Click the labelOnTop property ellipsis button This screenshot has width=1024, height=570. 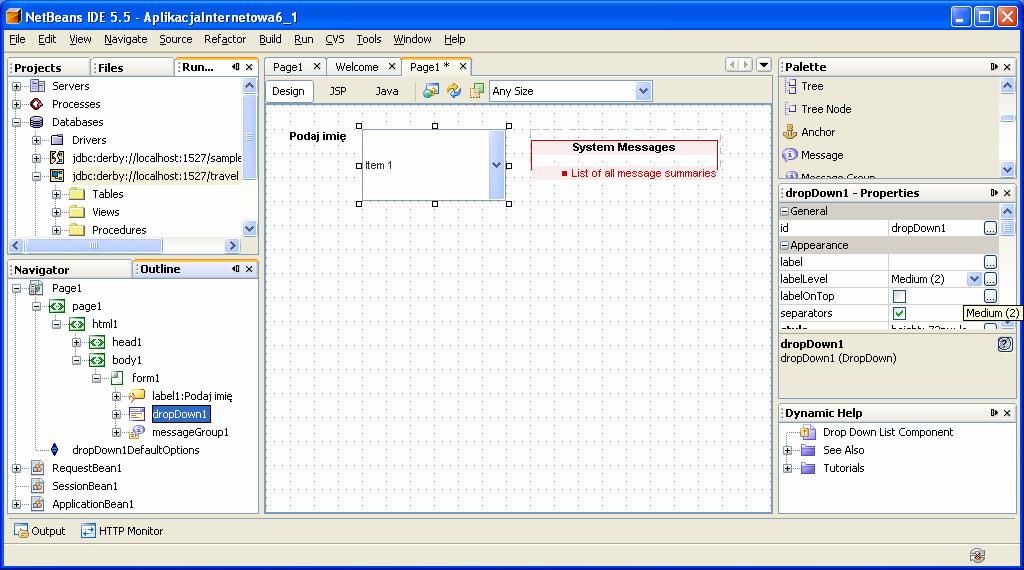[990, 296]
